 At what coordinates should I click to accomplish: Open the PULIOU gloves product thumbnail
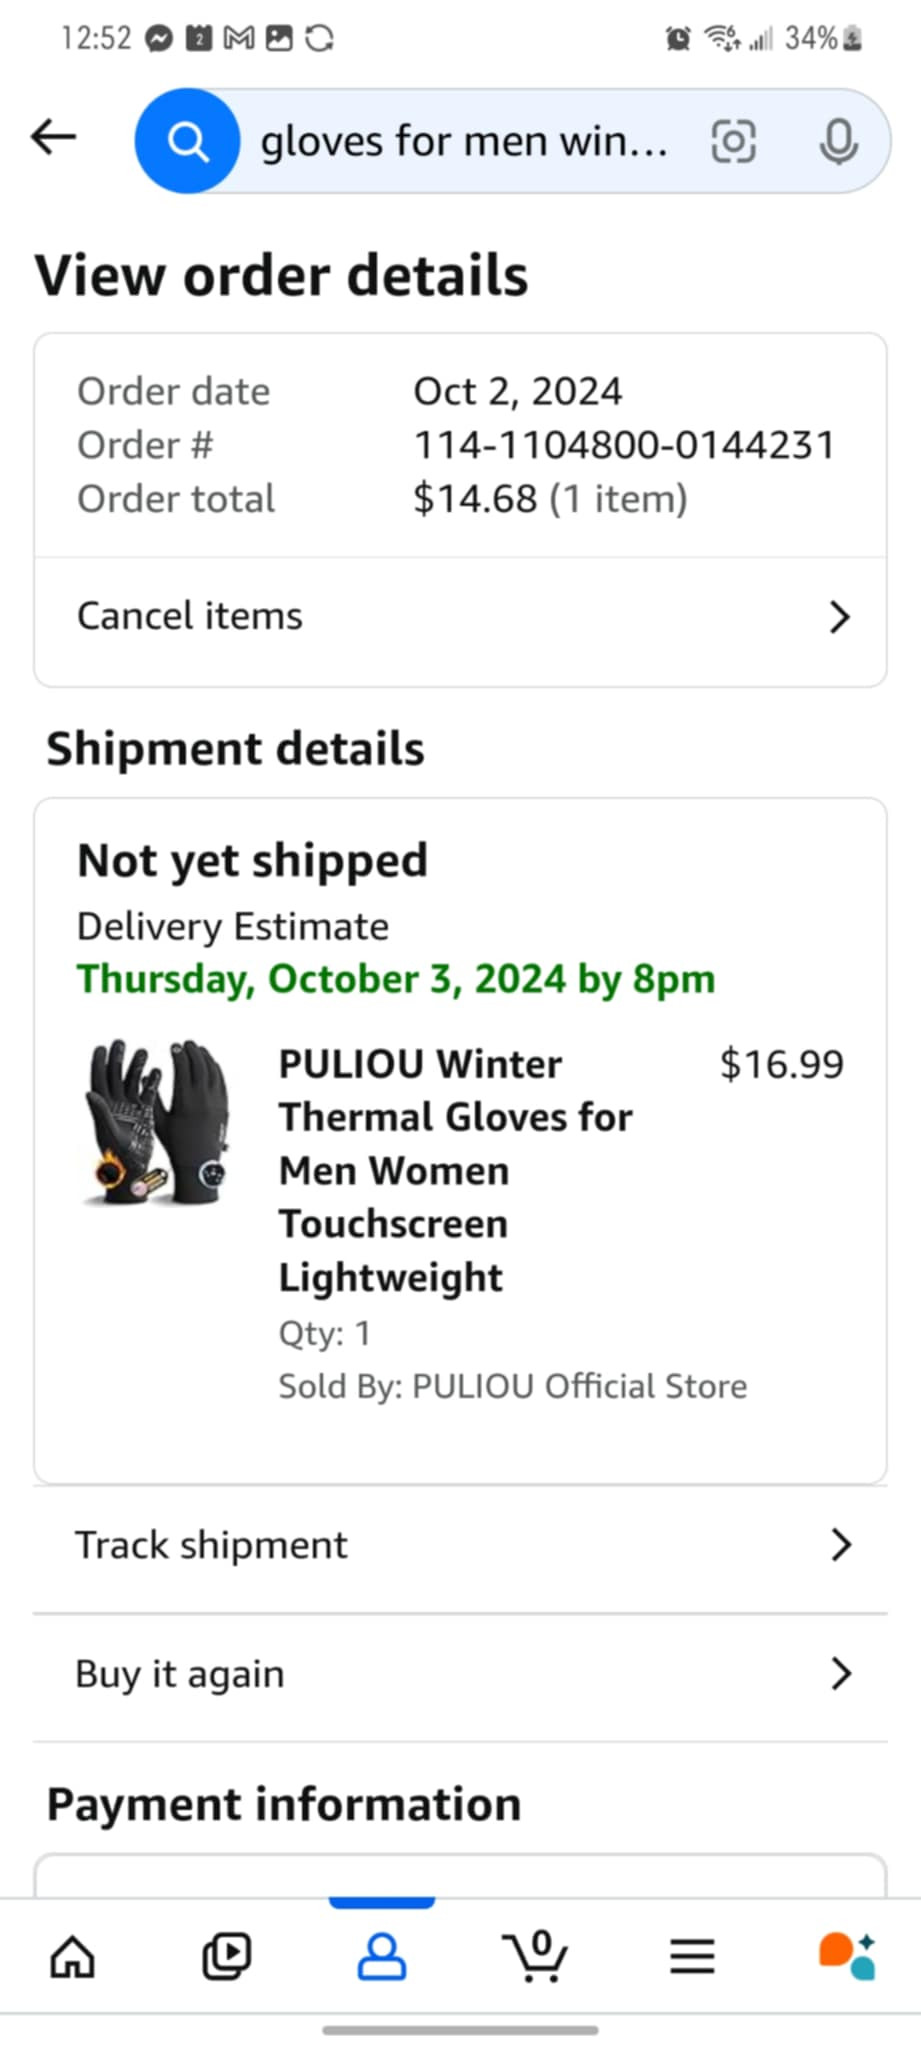click(158, 1122)
